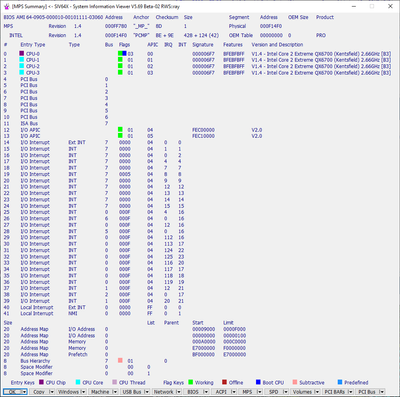400x397 pixels.
Task: Click the Working green legend square
Action: pyautogui.click(x=191, y=382)
